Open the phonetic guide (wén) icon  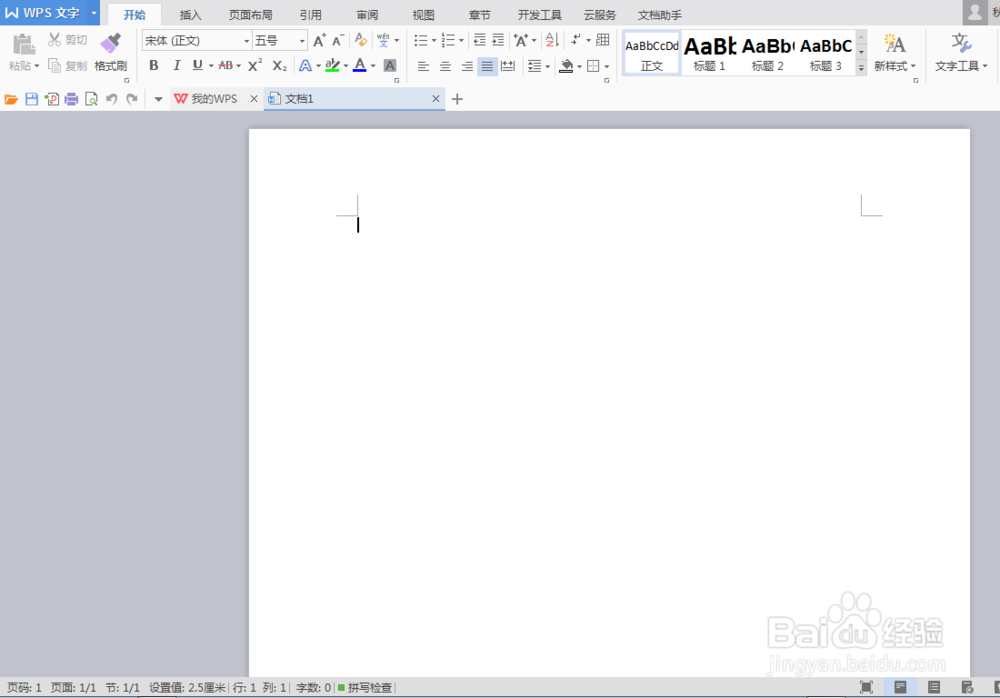(x=383, y=40)
